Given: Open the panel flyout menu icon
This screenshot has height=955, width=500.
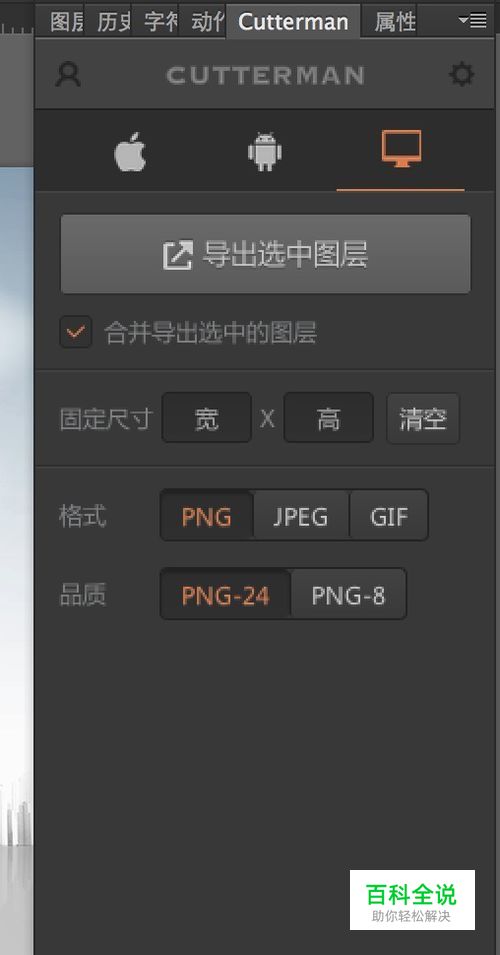Looking at the screenshot, I should tap(473, 21).
